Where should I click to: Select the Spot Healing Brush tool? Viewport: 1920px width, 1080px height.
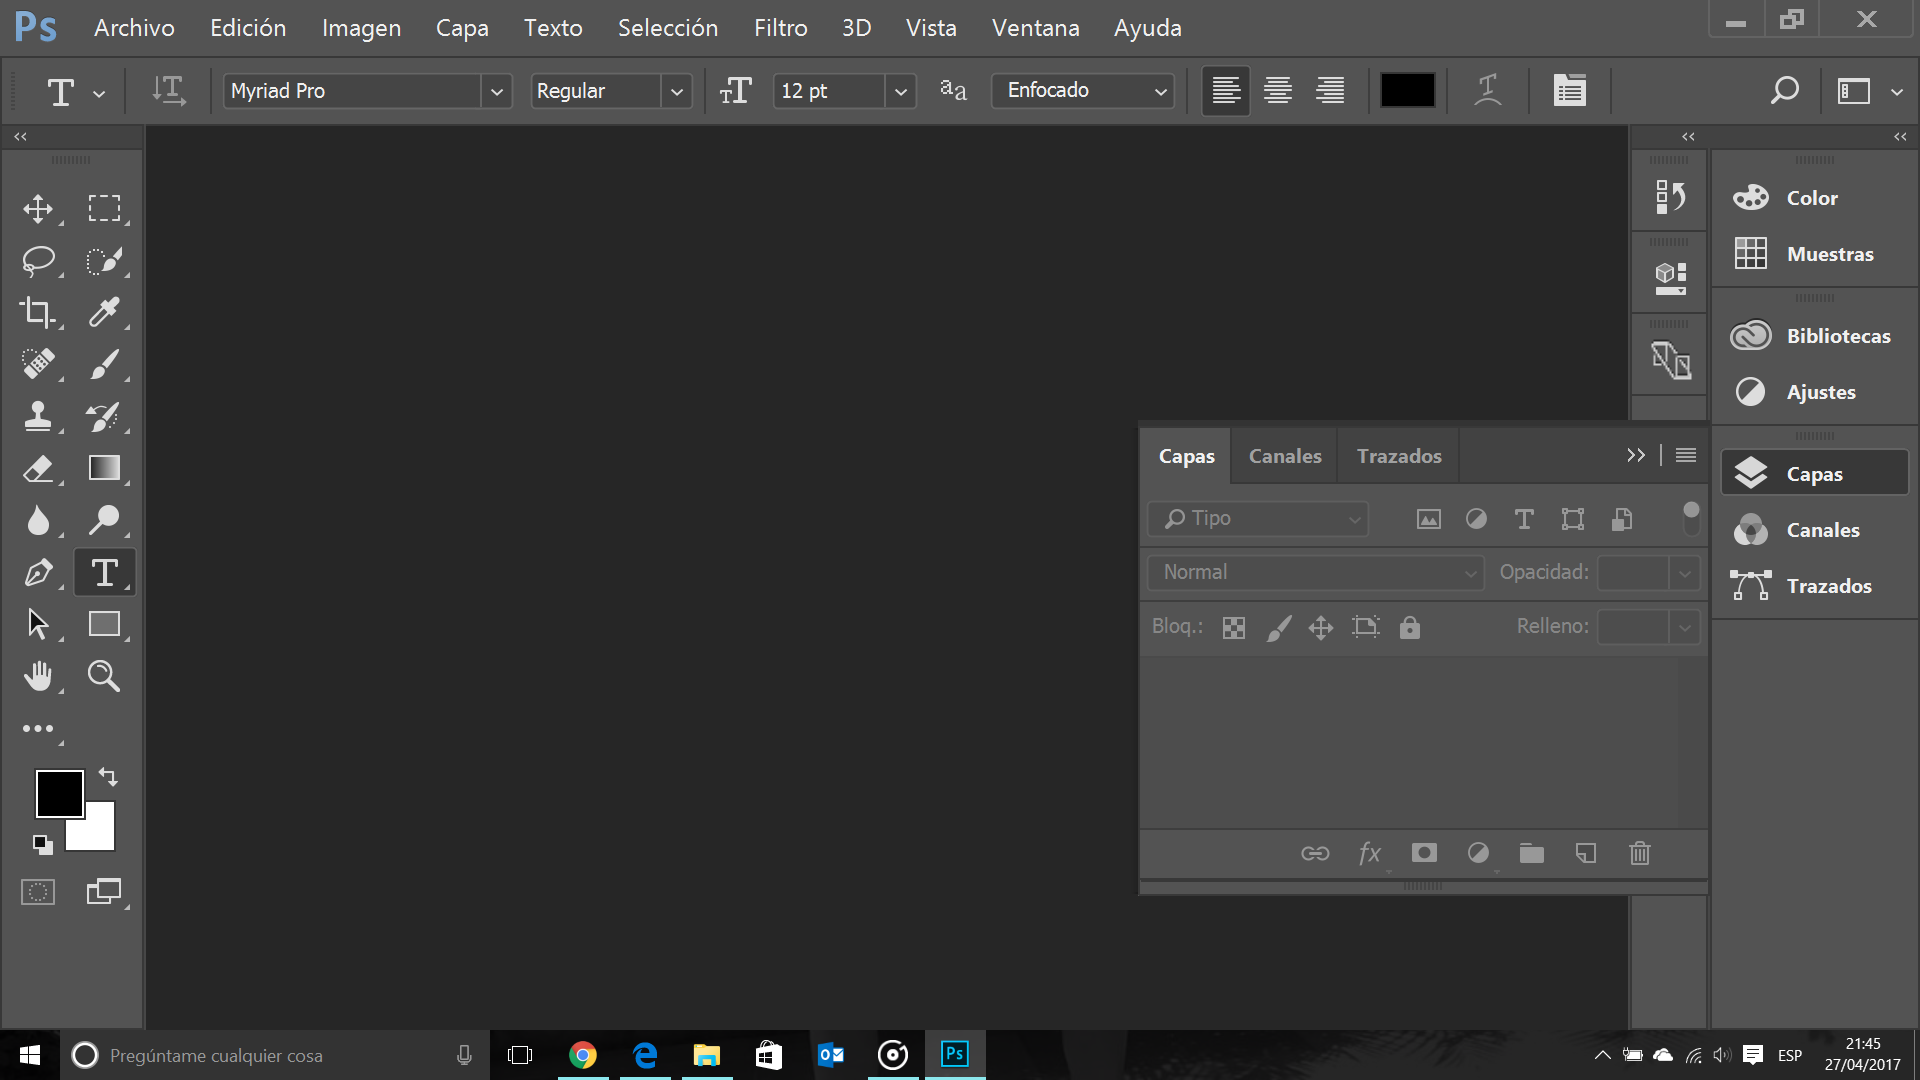pos(38,365)
